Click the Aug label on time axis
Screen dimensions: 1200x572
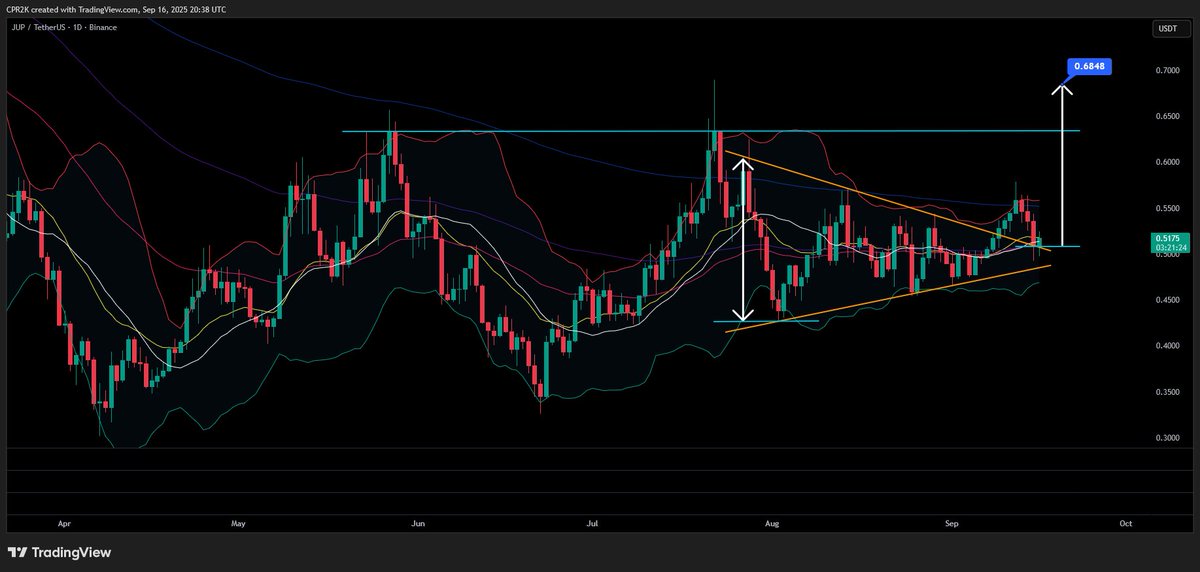(x=771, y=522)
